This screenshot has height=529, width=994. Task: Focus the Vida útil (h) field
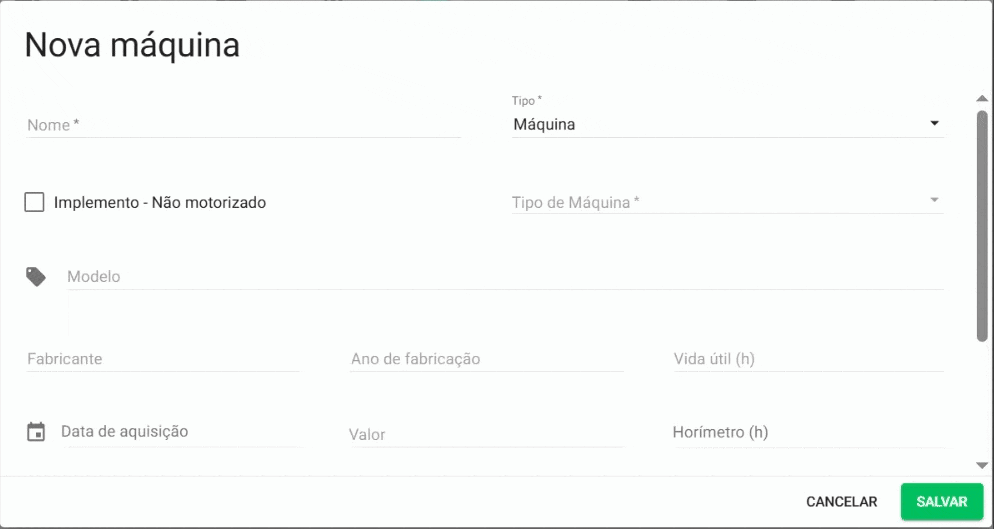[808, 359]
